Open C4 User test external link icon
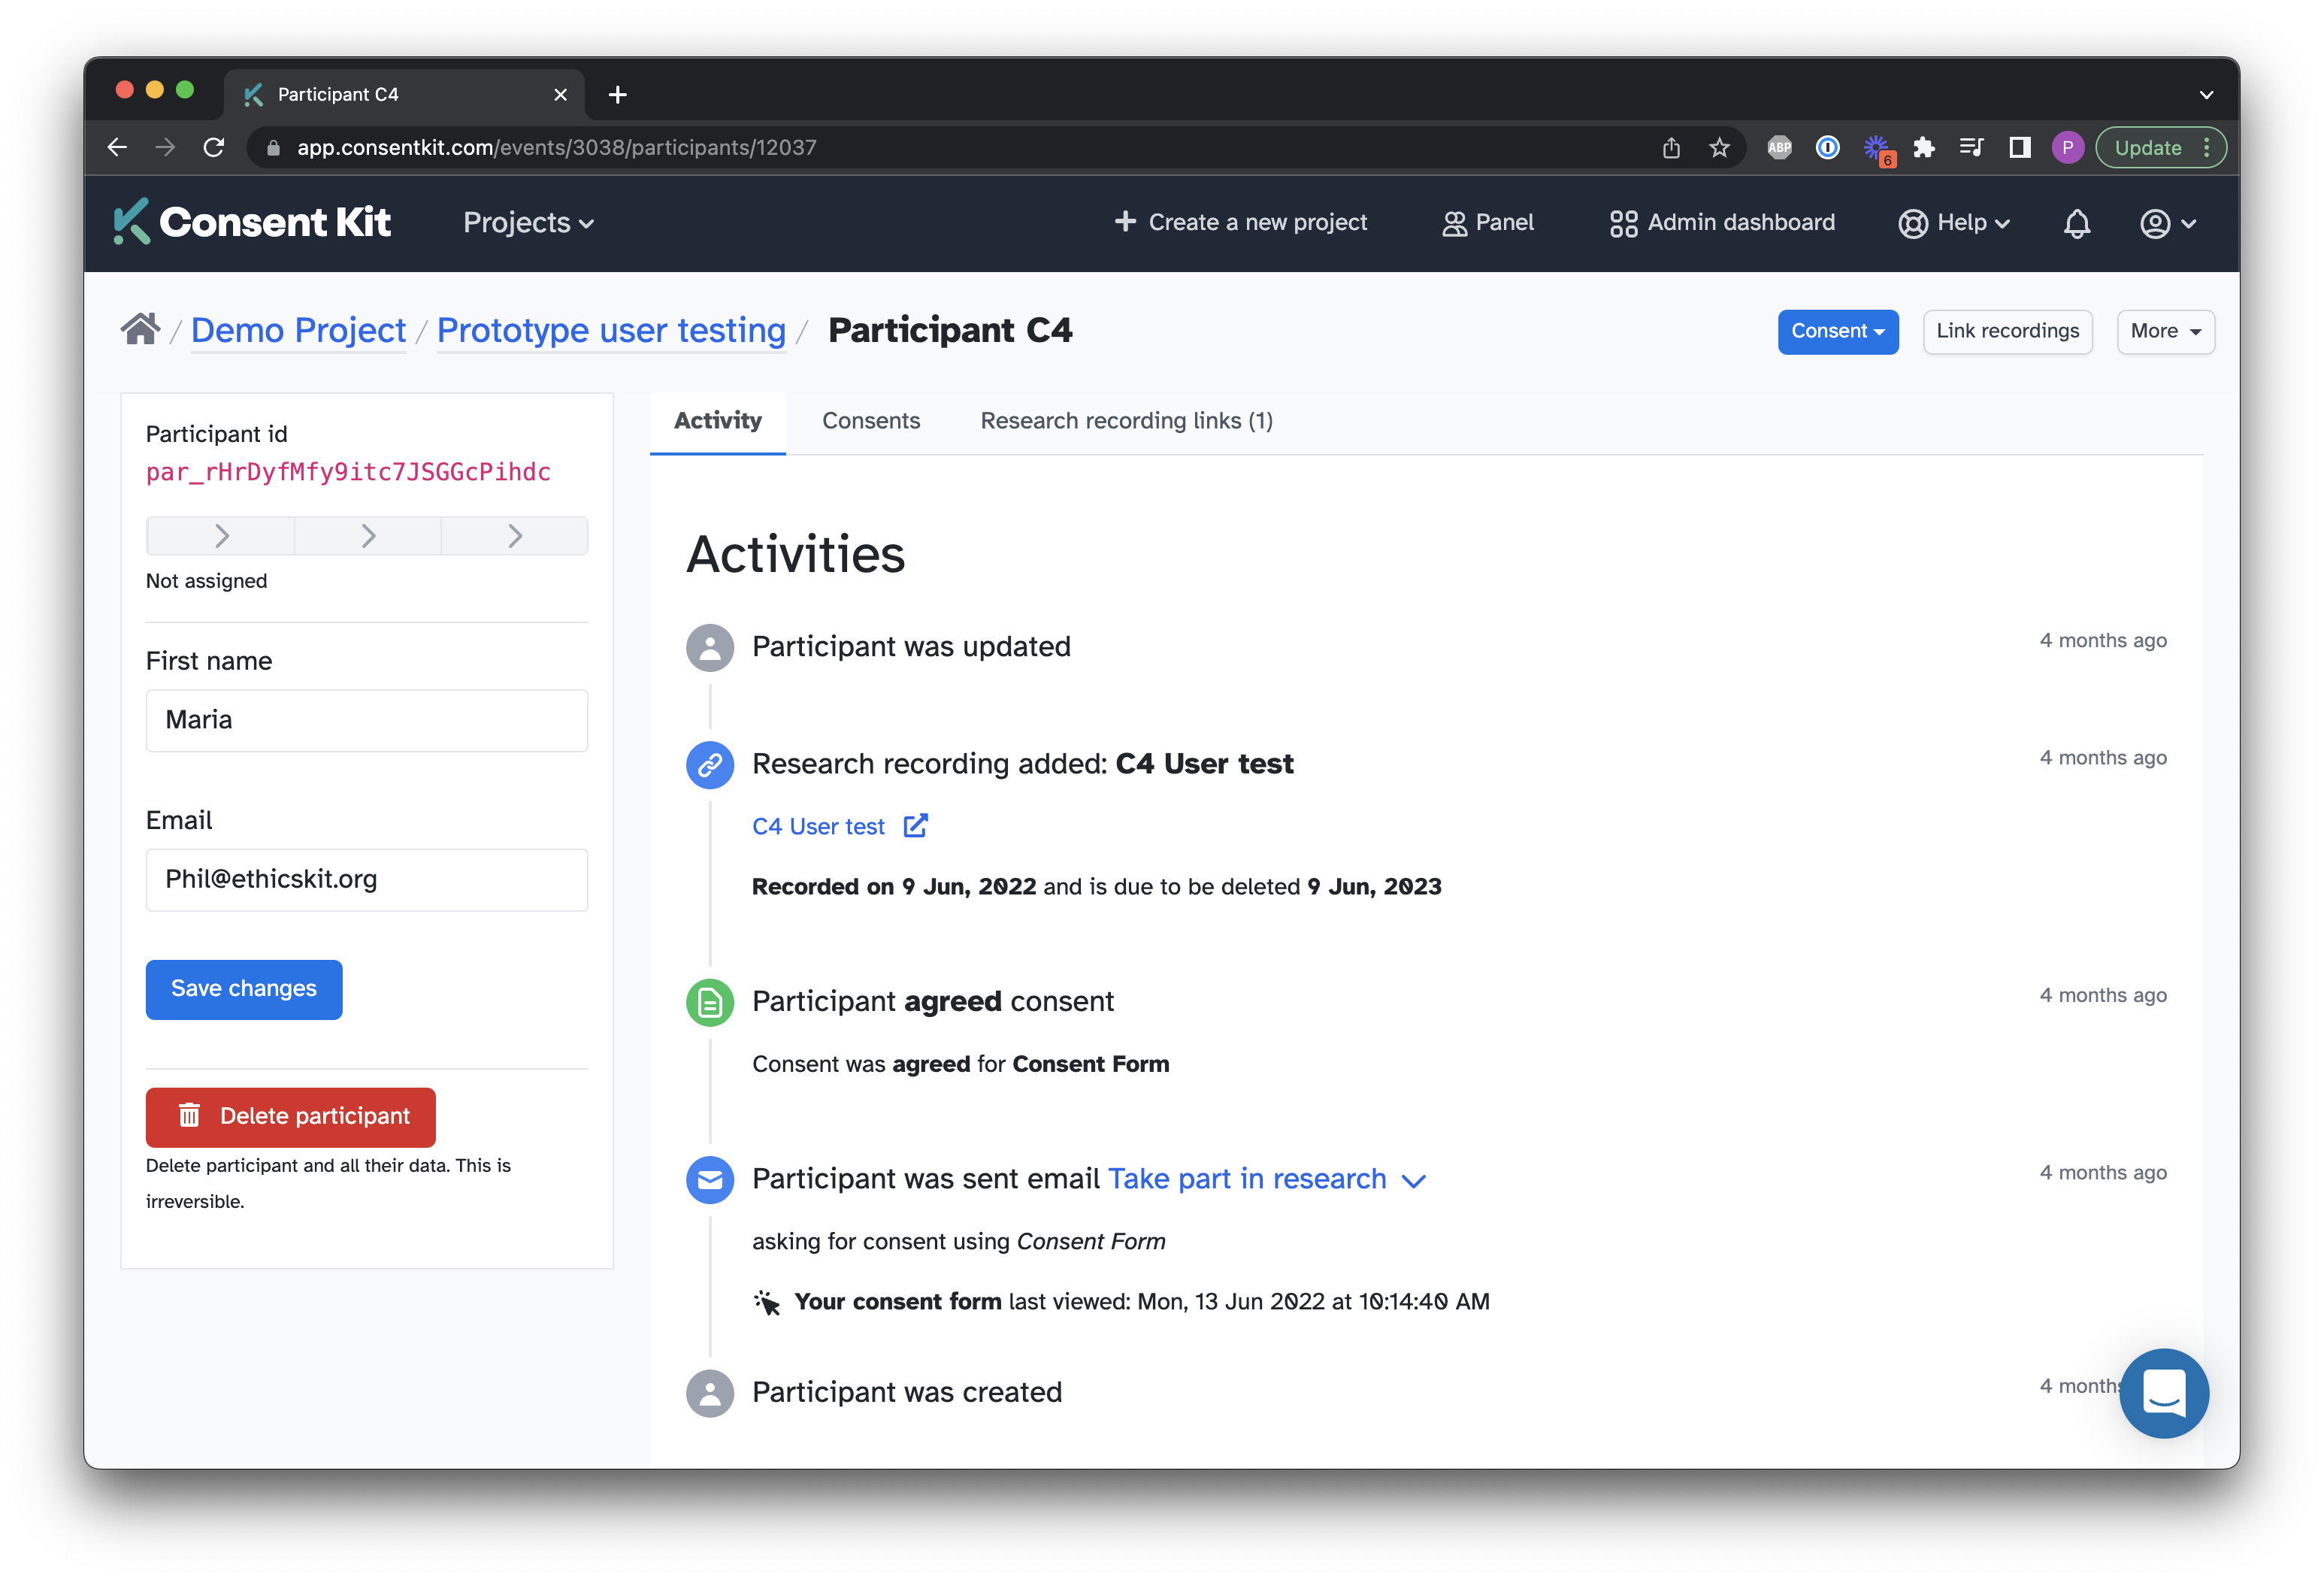The height and width of the screenshot is (1580, 2324). click(915, 826)
